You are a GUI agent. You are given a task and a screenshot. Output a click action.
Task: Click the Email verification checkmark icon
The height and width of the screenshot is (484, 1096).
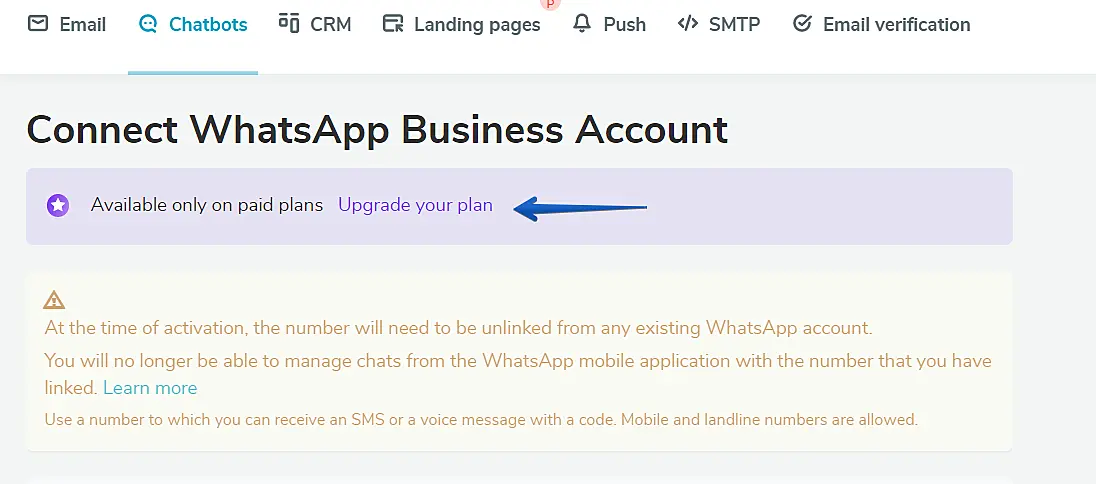point(802,24)
